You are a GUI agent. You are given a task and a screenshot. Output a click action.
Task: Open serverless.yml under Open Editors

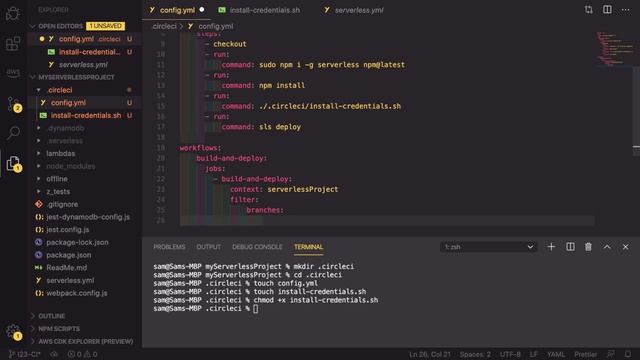84,64
